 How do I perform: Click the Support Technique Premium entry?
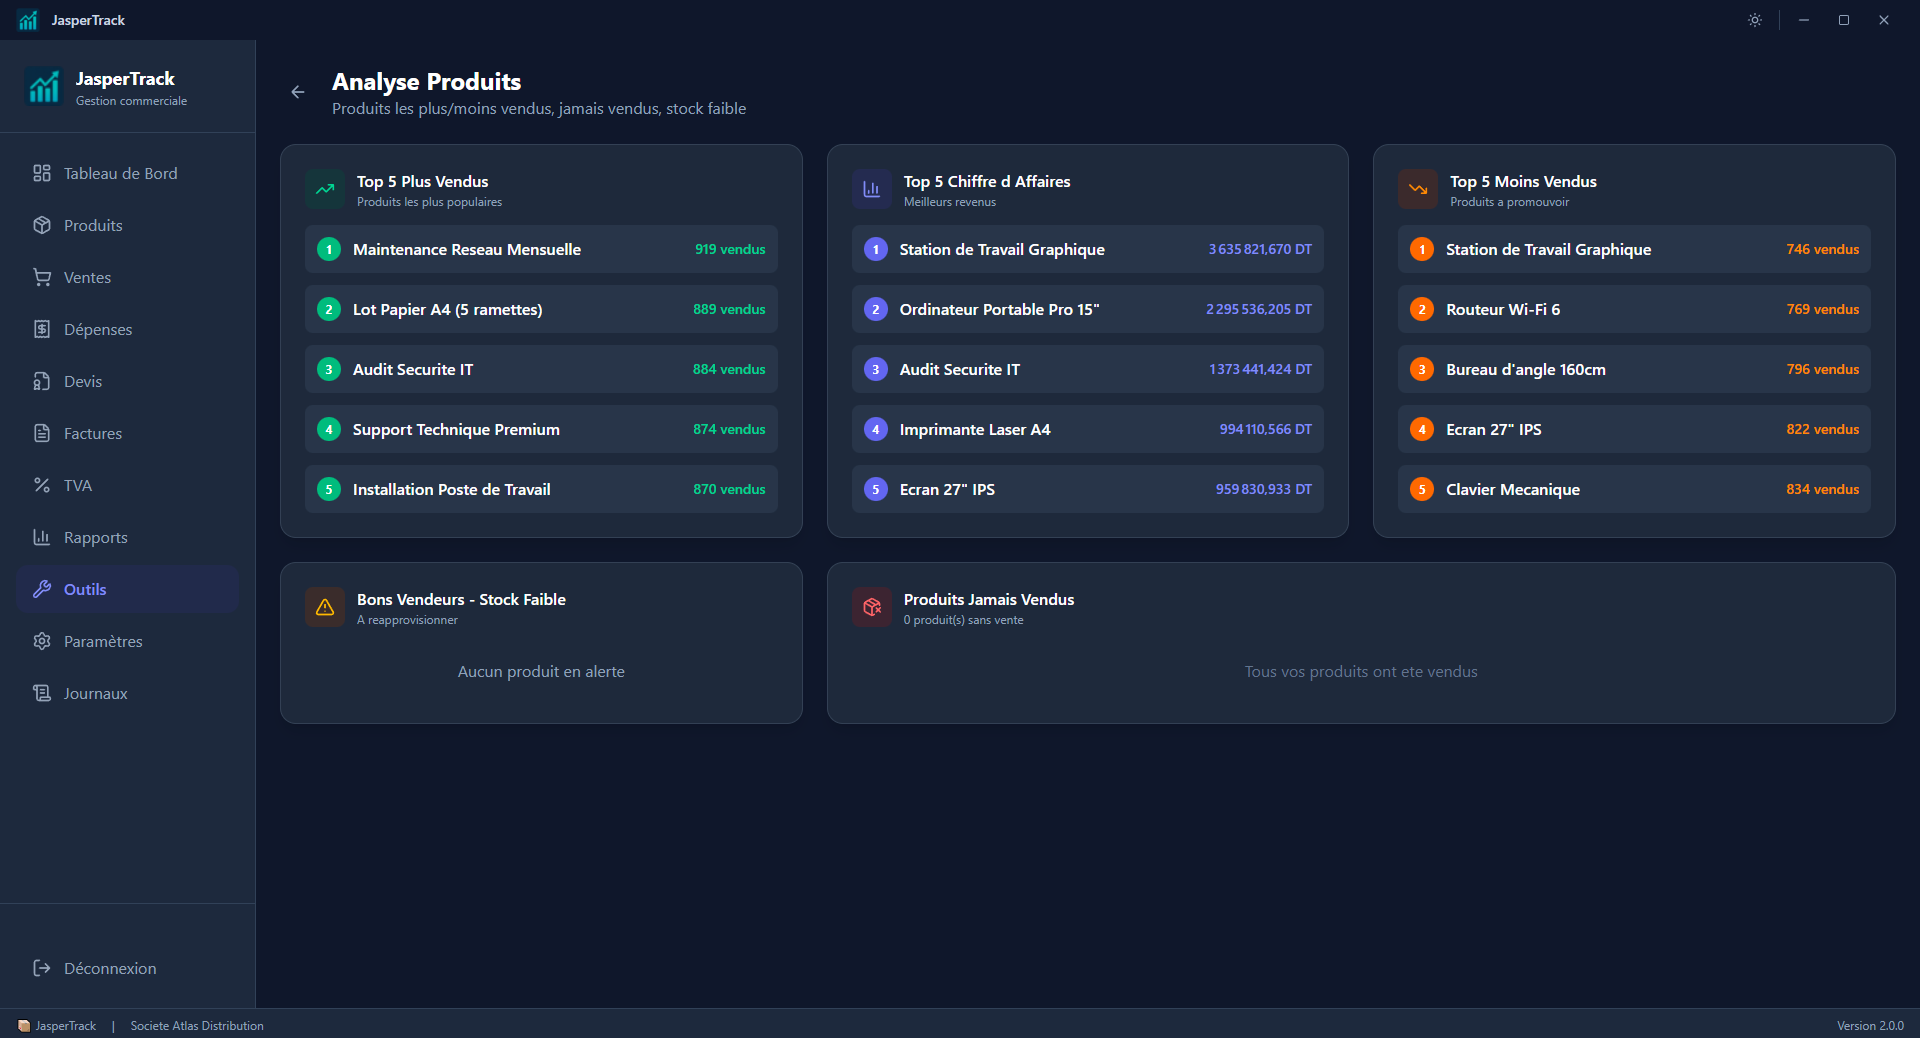541,429
